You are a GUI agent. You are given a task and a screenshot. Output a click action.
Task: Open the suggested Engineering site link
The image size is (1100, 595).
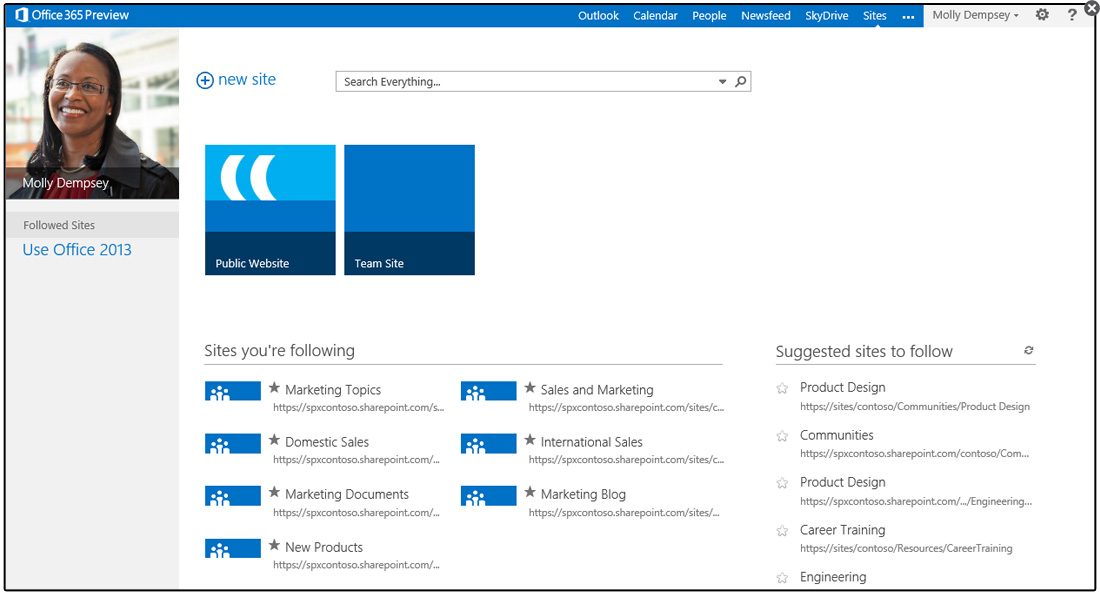(x=833, y=577)
